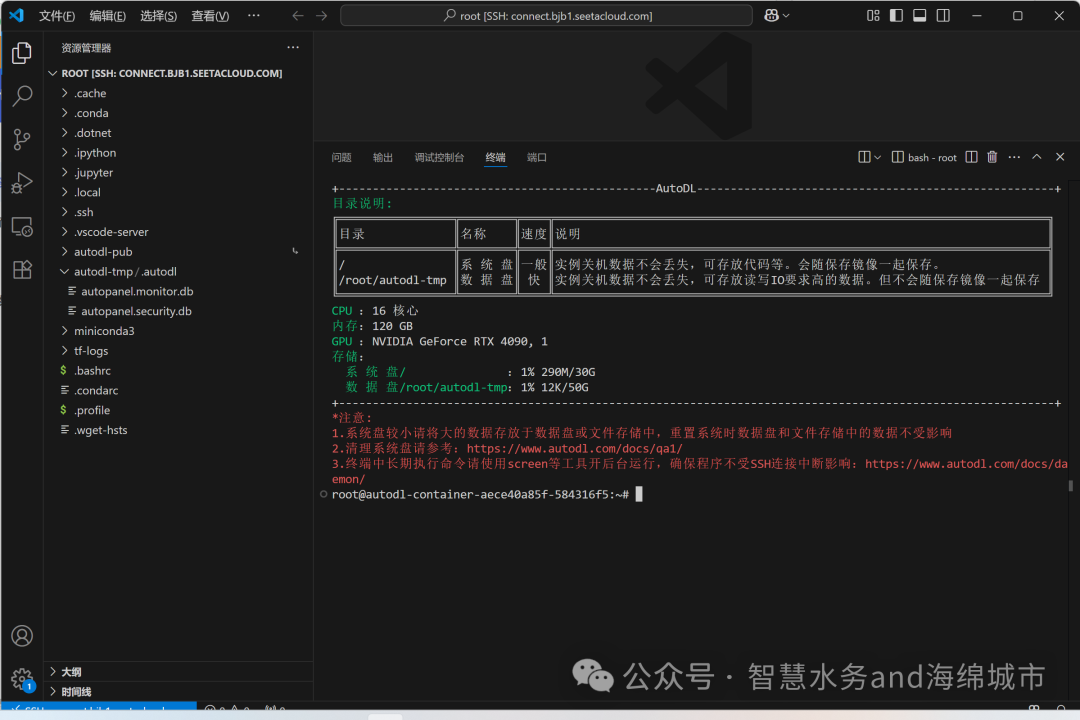Close the terminal panel

click(x=1060, y=157)
